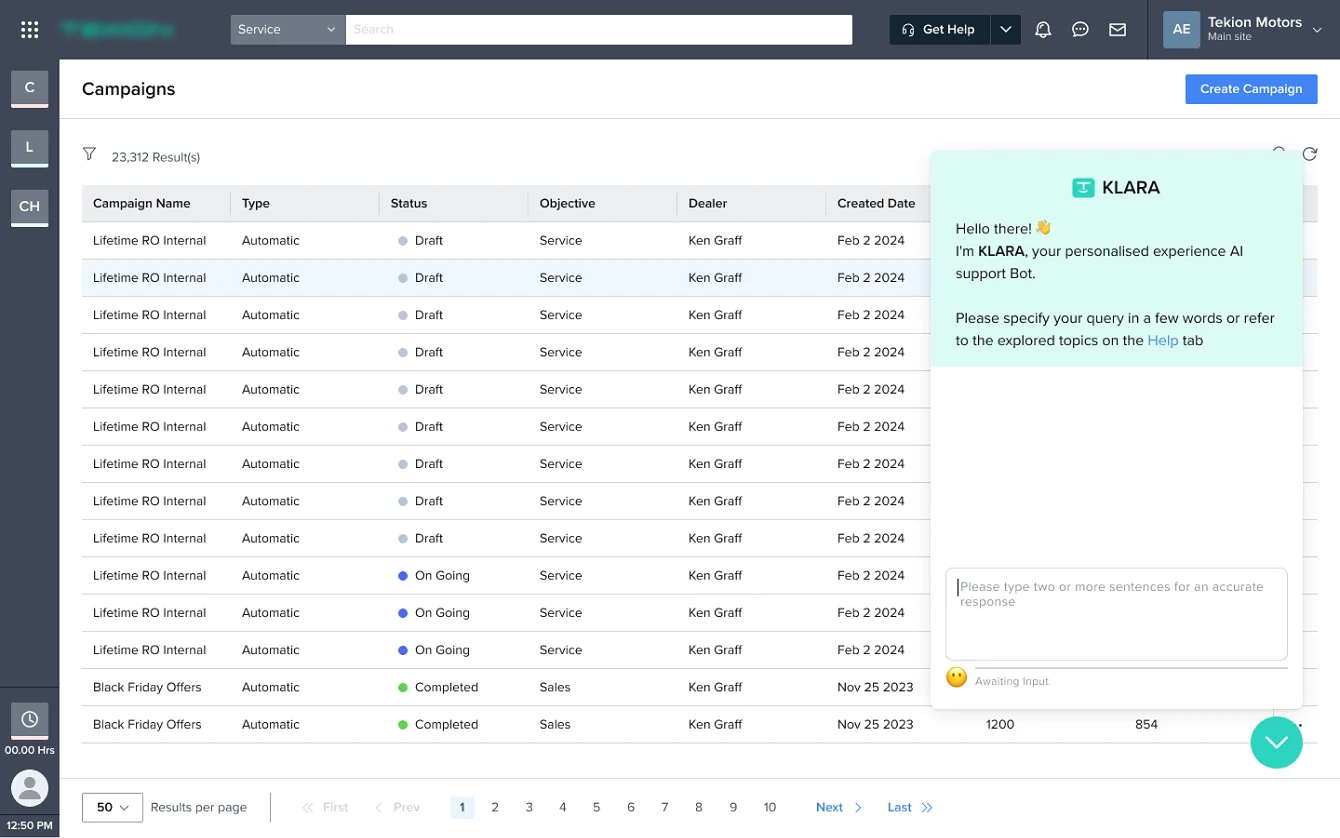Click the Create Campaign button
The image size is (1340, 838).
[1251, 89]
